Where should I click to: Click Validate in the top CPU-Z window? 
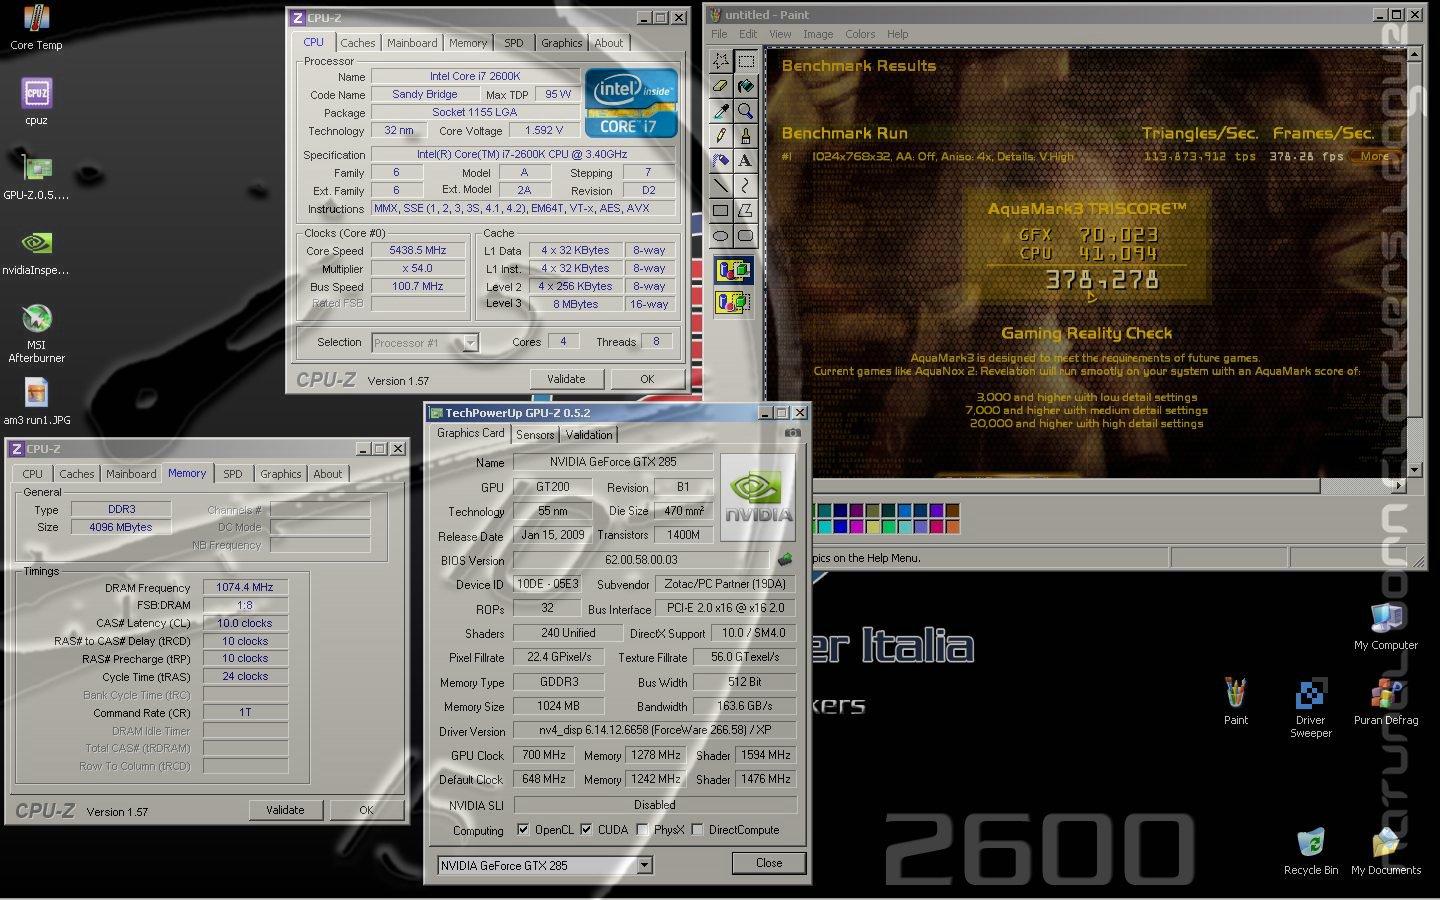(566, 379)
